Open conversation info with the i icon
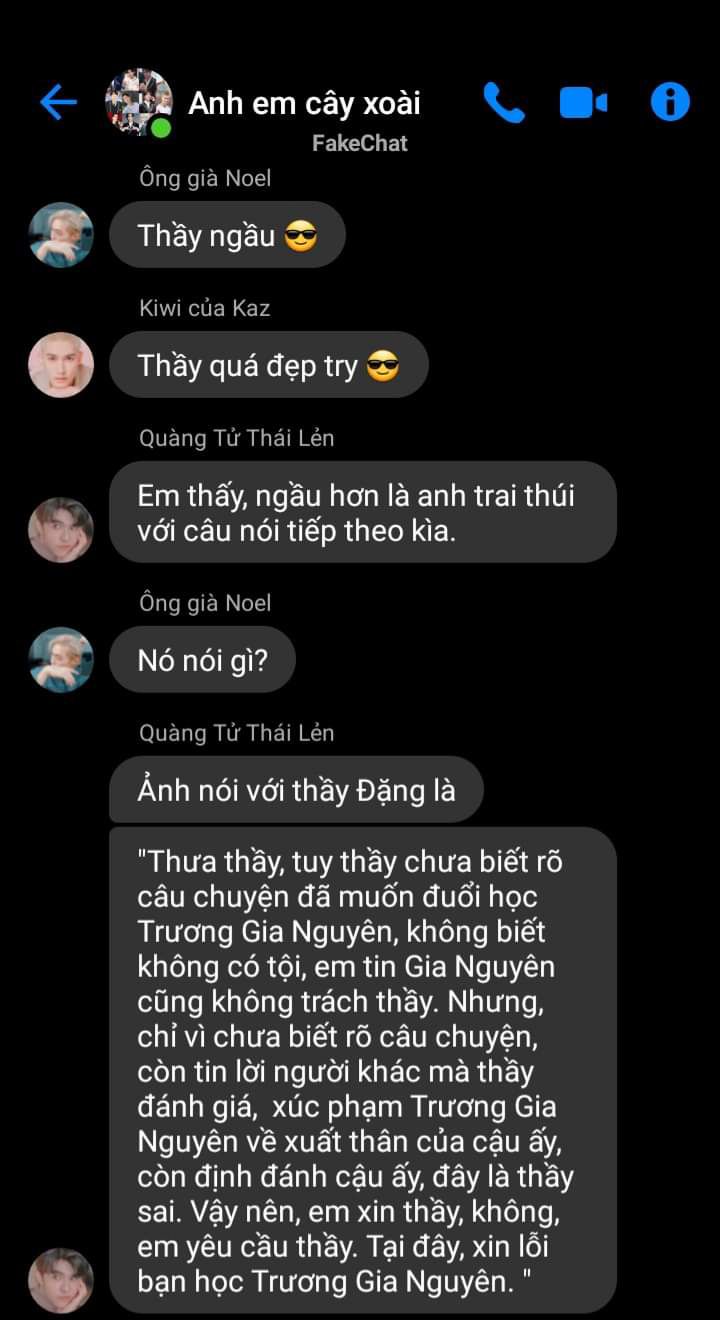Screen dimensions: 720x1320 tap(670, 102)
